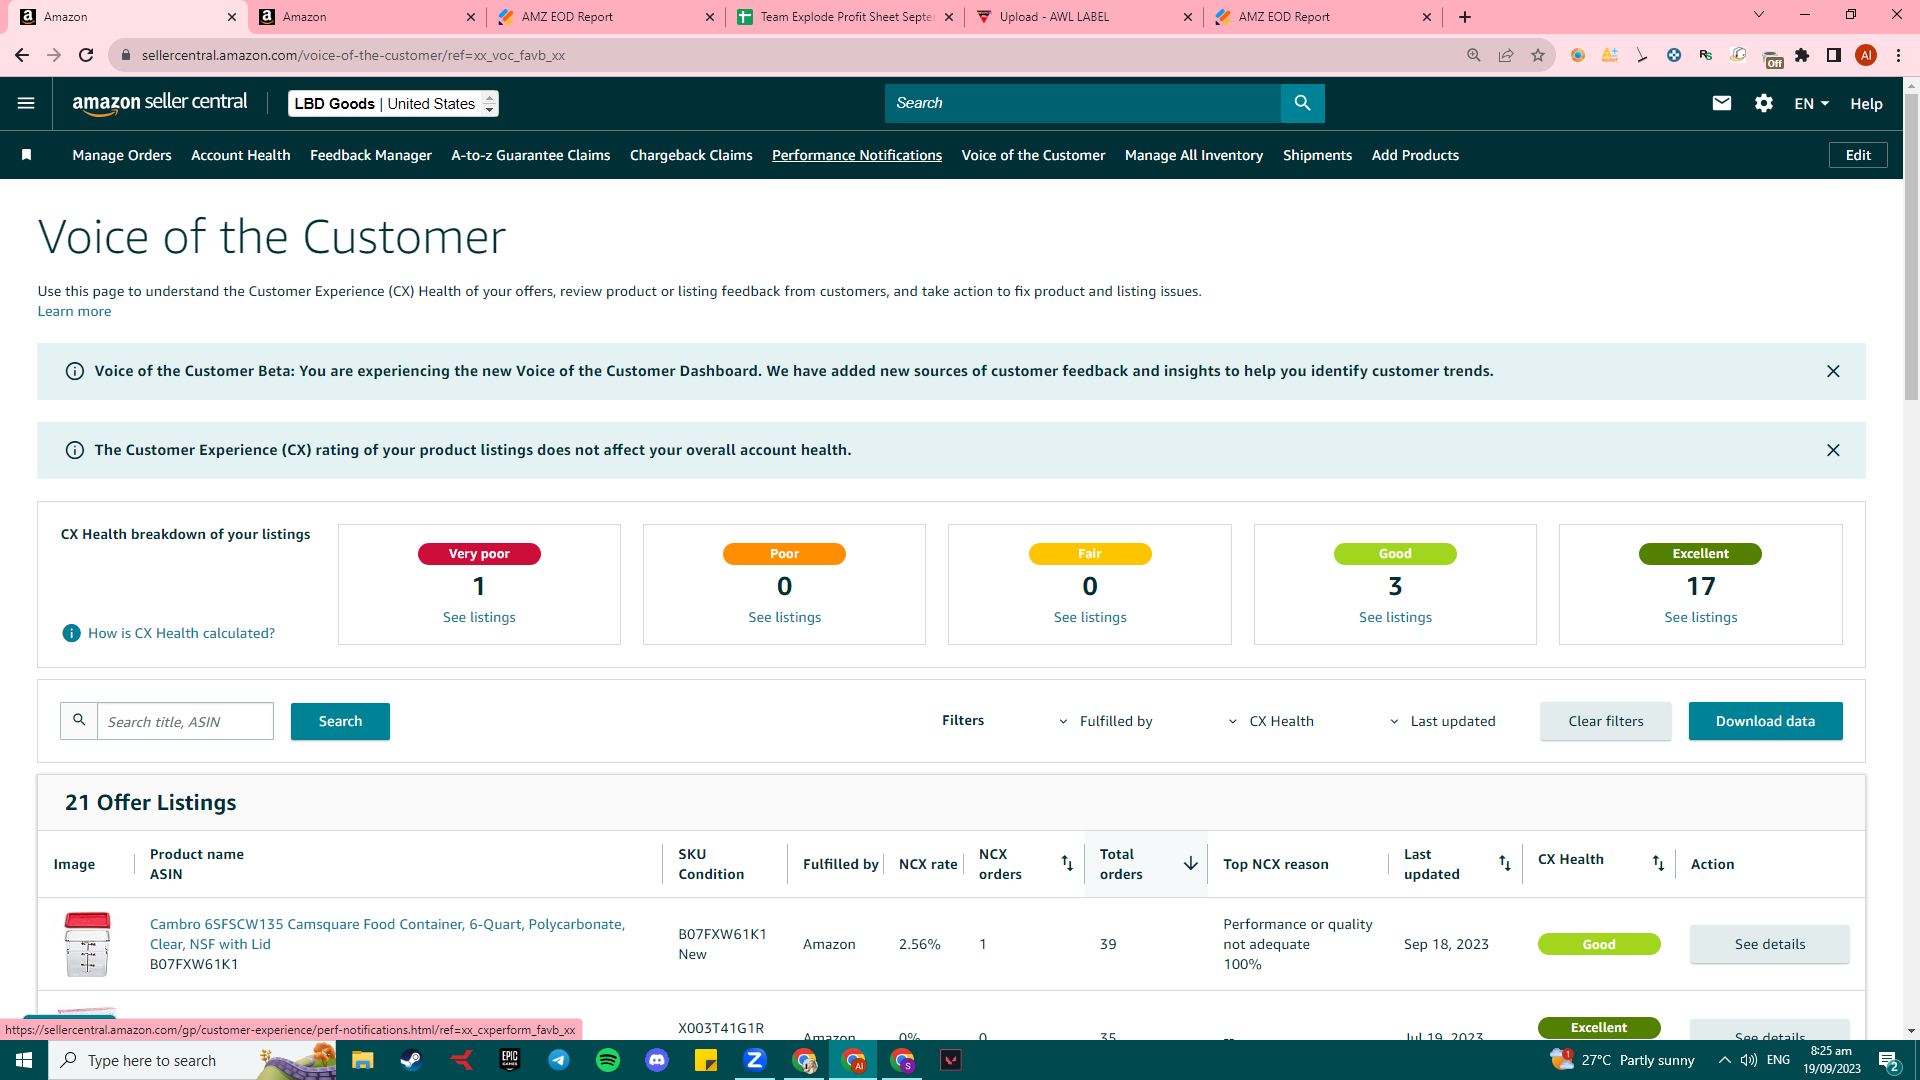Open the EN language dropdown
The image size is (1920, 1080).
[1811, 103]
